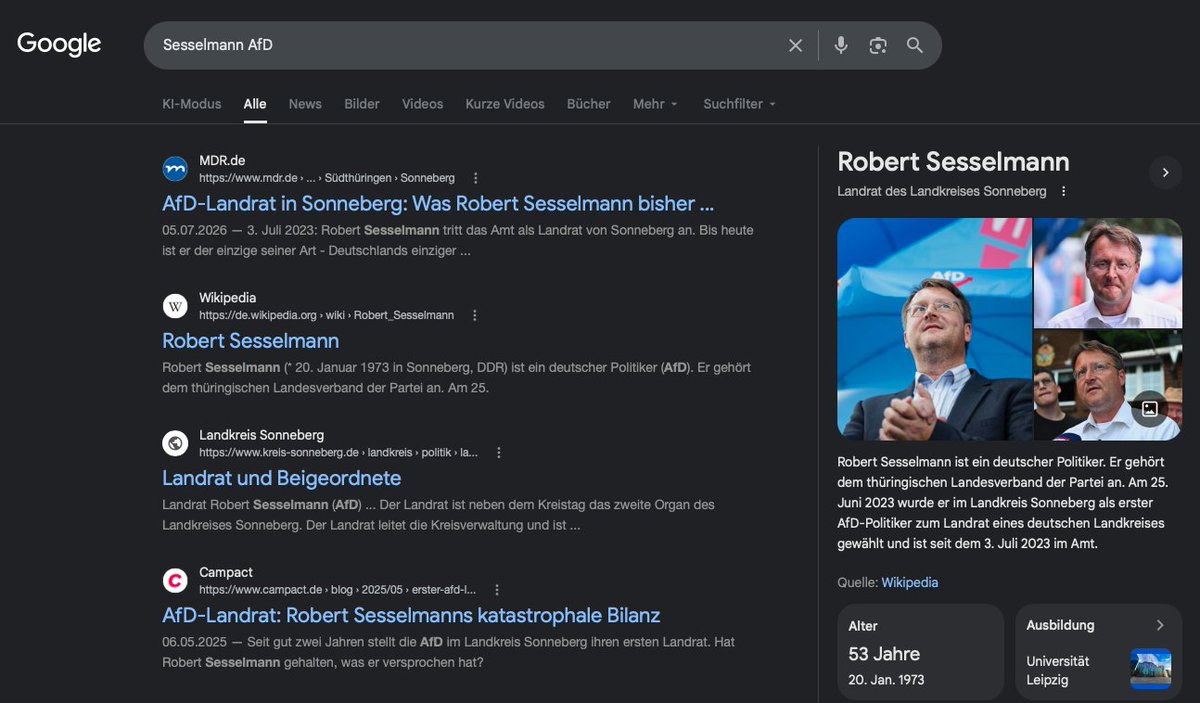Open large Sesselmann photo looking upward
The height and width of the screenshot is (703, 1200).
[934, 329]
